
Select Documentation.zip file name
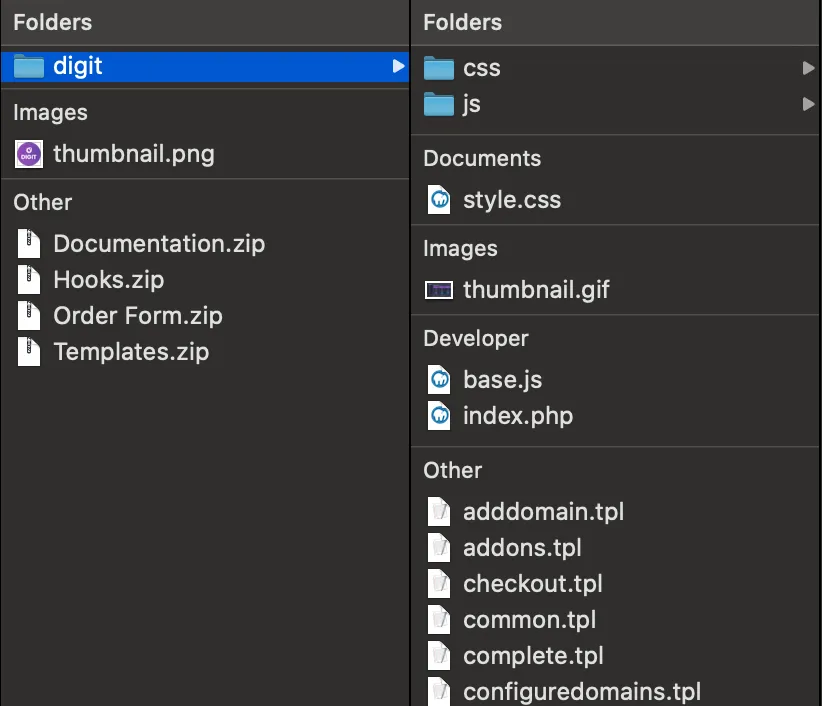pyautogui.click(x=159, y=244)
